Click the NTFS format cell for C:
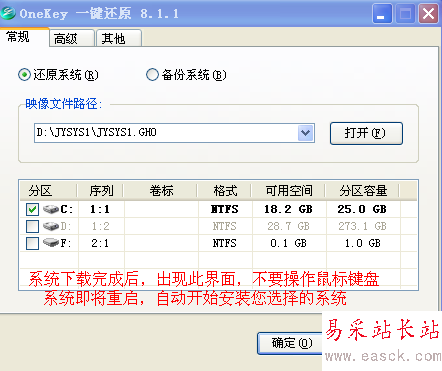This screenshot has width=442, height=371. (225, 209)
